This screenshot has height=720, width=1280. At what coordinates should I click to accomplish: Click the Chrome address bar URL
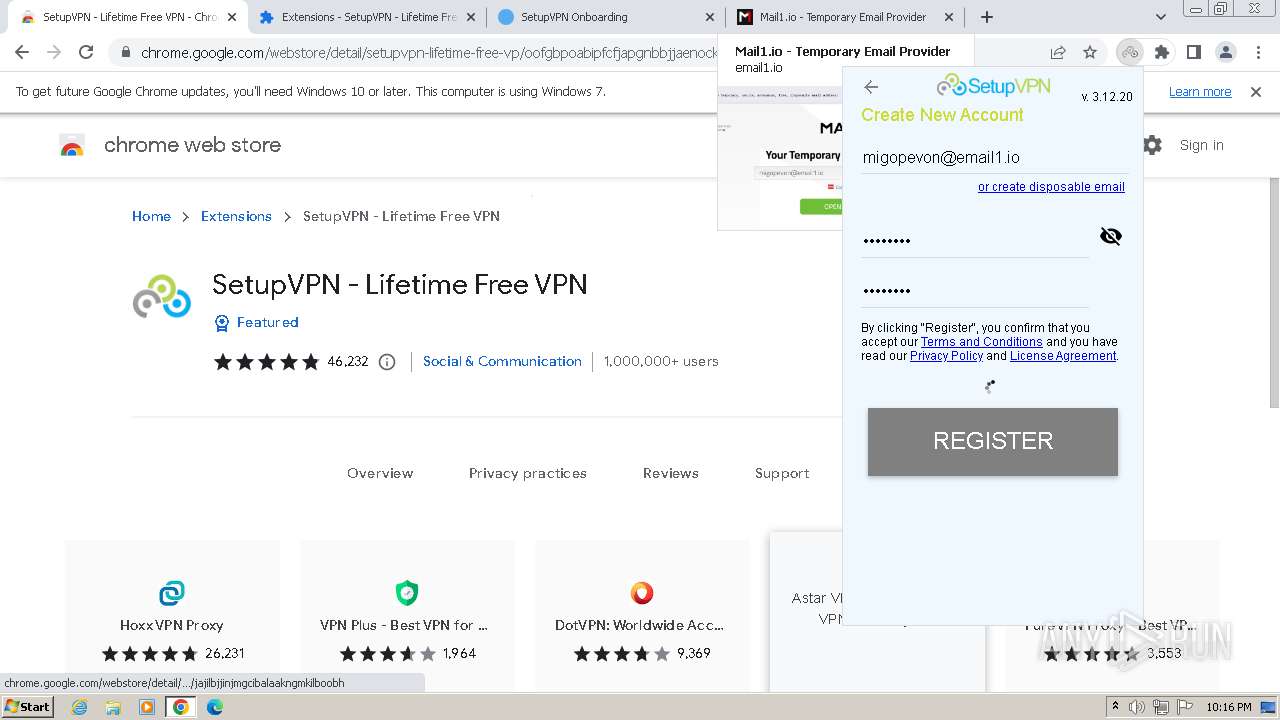[429, 53]
